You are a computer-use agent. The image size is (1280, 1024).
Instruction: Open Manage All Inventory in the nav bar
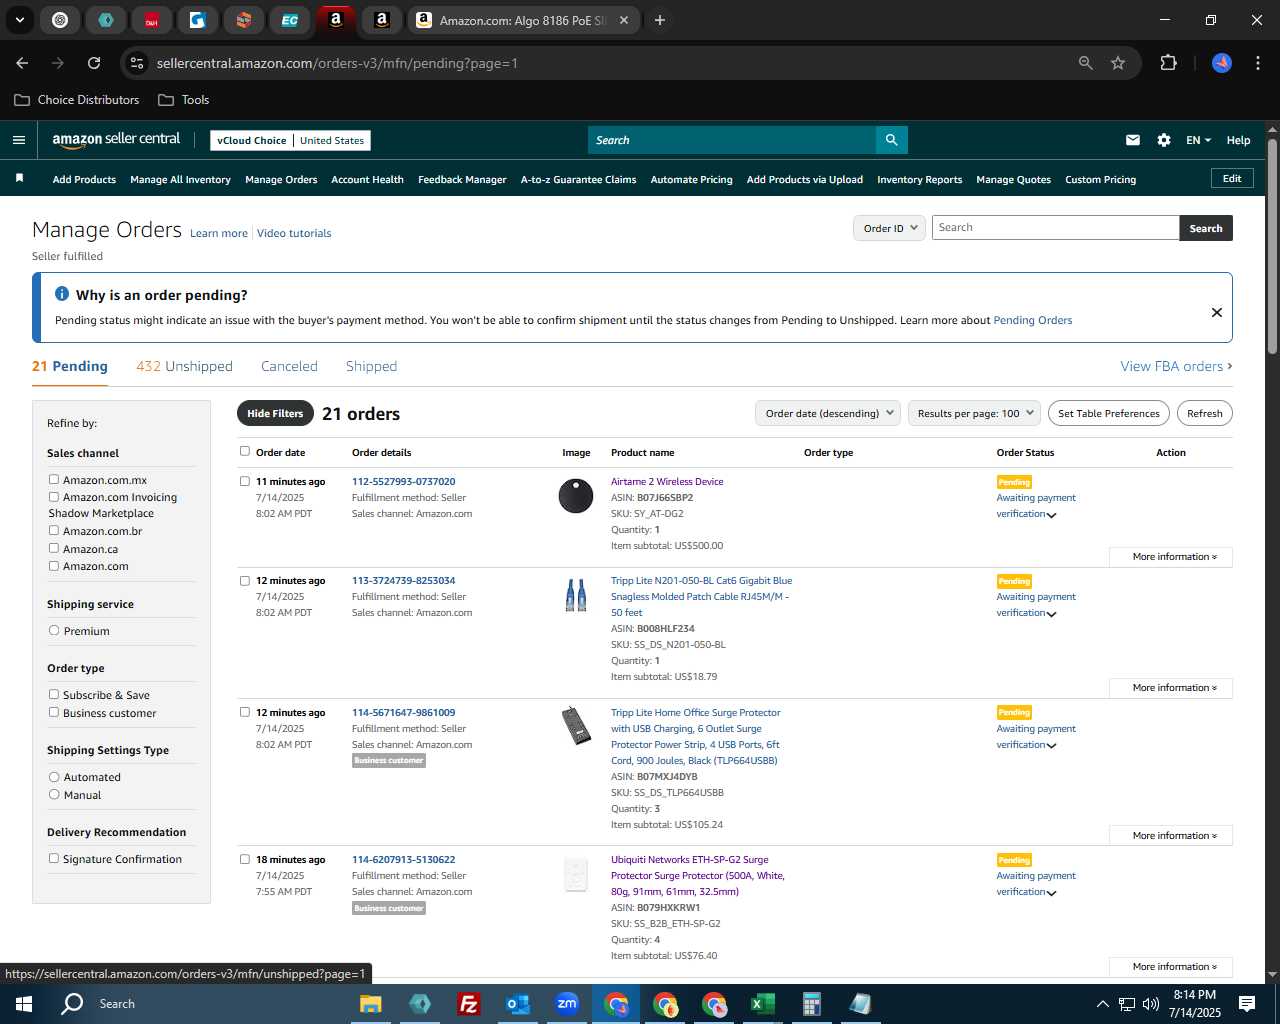tap(180, 180)
